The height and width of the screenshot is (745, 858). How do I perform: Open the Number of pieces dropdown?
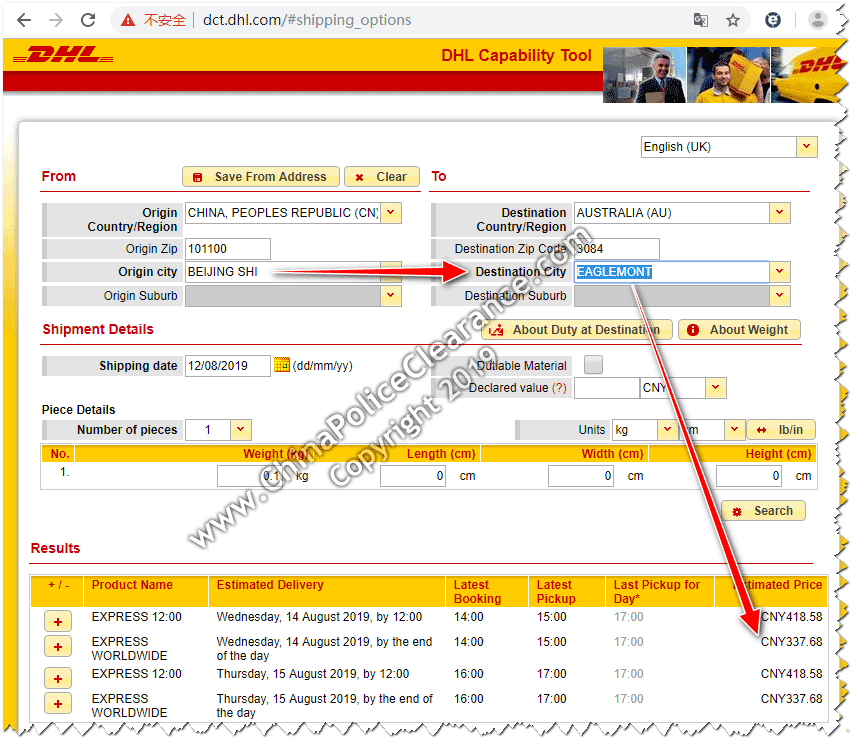point(241,430)
